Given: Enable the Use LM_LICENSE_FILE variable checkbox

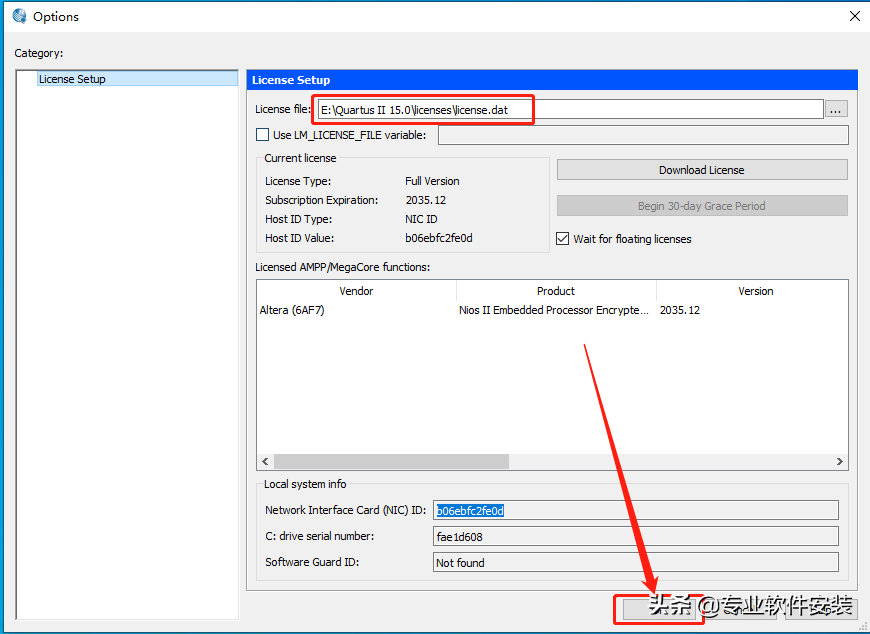Looking at the screenshot, I should click(x=262, y=135).
